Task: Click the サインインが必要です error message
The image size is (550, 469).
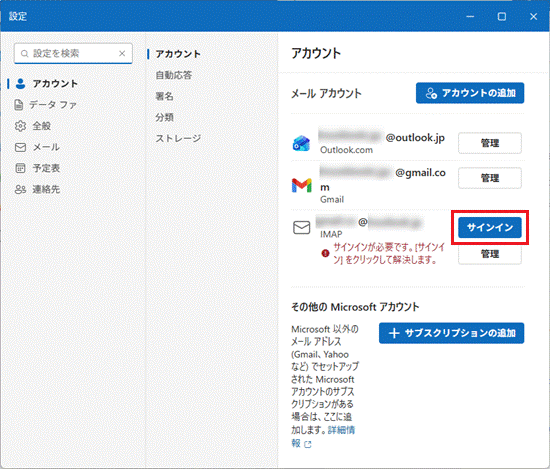Action: (389, 253)
